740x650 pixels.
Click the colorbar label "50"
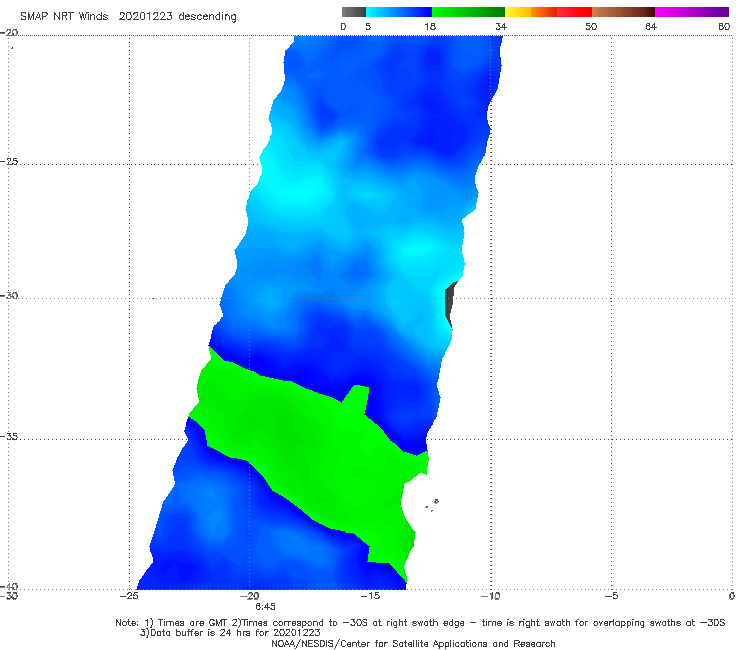click(x=591, y=26)
